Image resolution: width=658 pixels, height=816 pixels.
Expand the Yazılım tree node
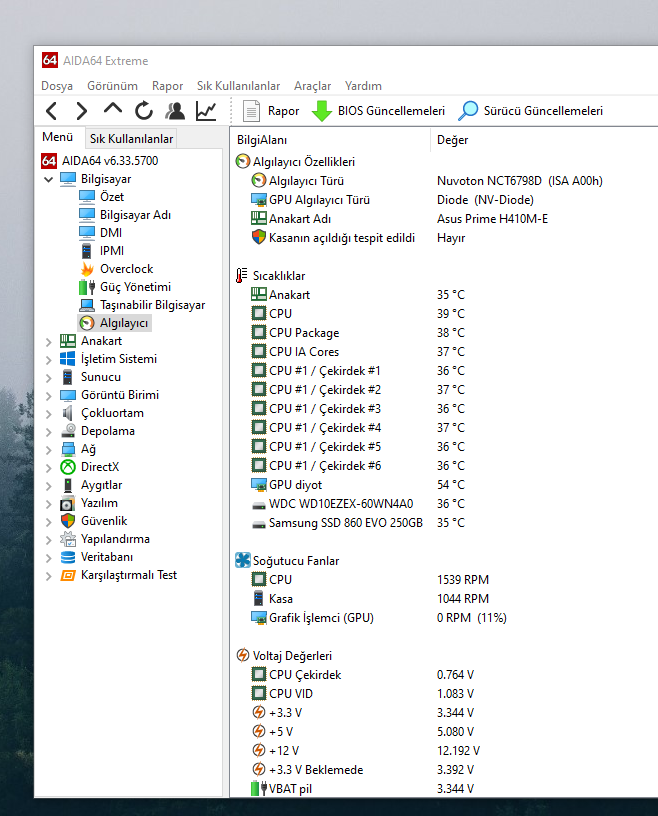pos(49,504)
